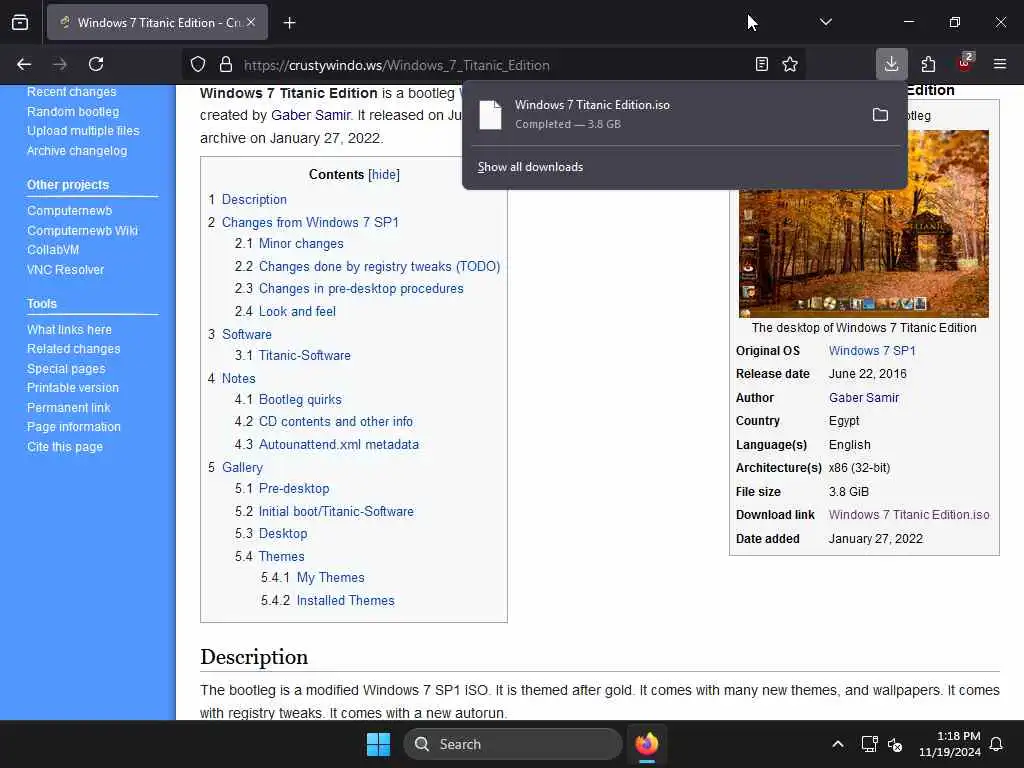The height and width of the screenshot is (768, 1024).
Task: Toggle reader view icon
Action: (x=761, y=64)
